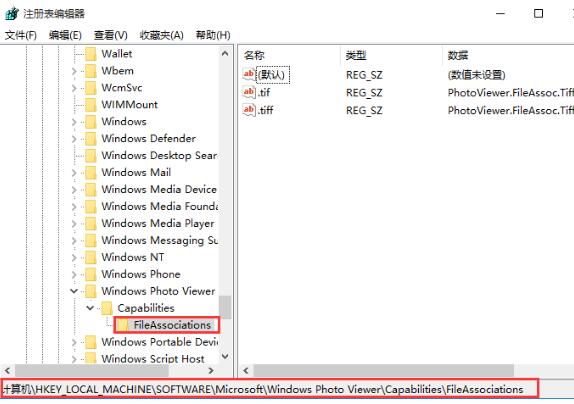The height and width of the screenshot is (404, 574).
Task: Click the .tif string value icon
Action: (x=249, y=92)
